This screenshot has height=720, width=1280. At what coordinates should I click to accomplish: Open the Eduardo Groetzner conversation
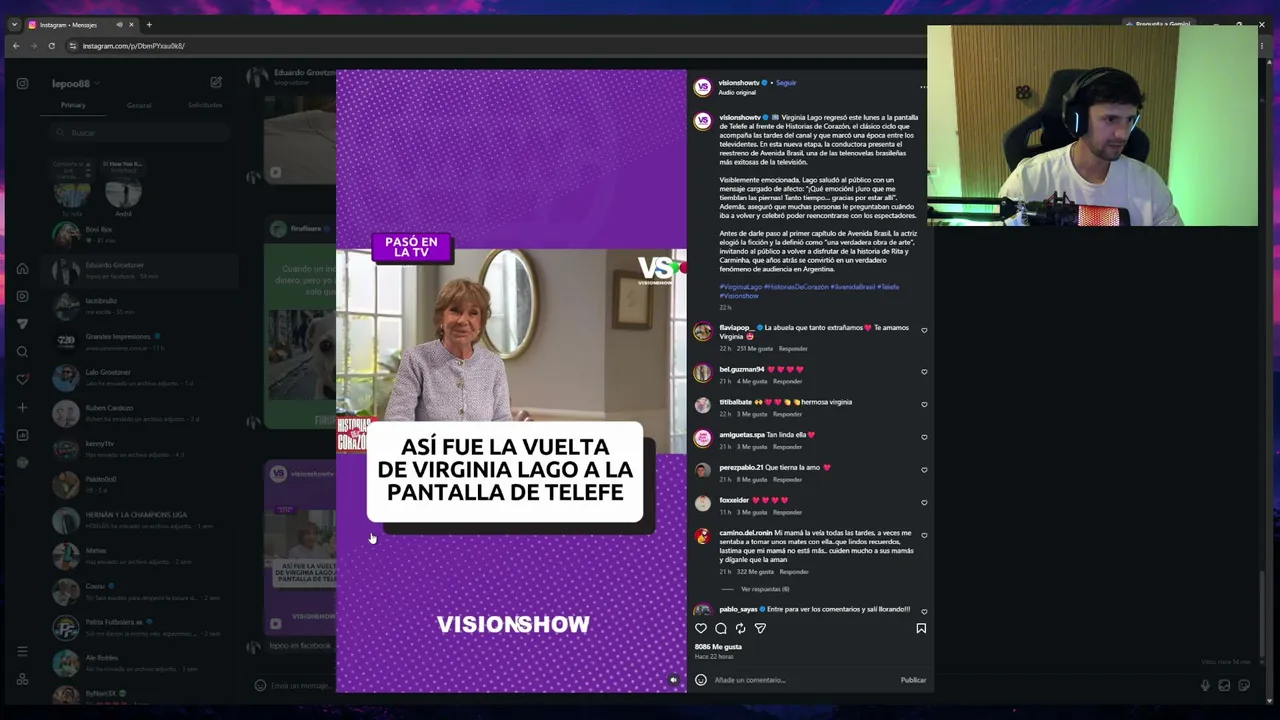point(138,269)
